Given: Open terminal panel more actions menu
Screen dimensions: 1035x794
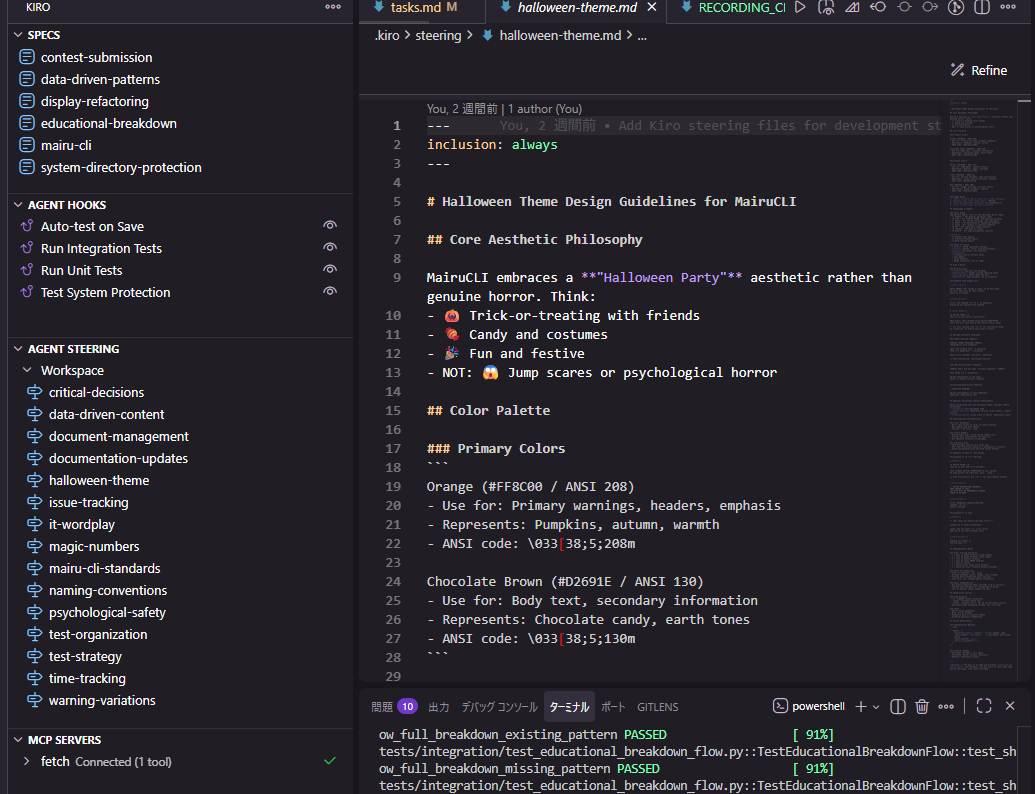Looking at the screenshot, I should tap(946, 706).
